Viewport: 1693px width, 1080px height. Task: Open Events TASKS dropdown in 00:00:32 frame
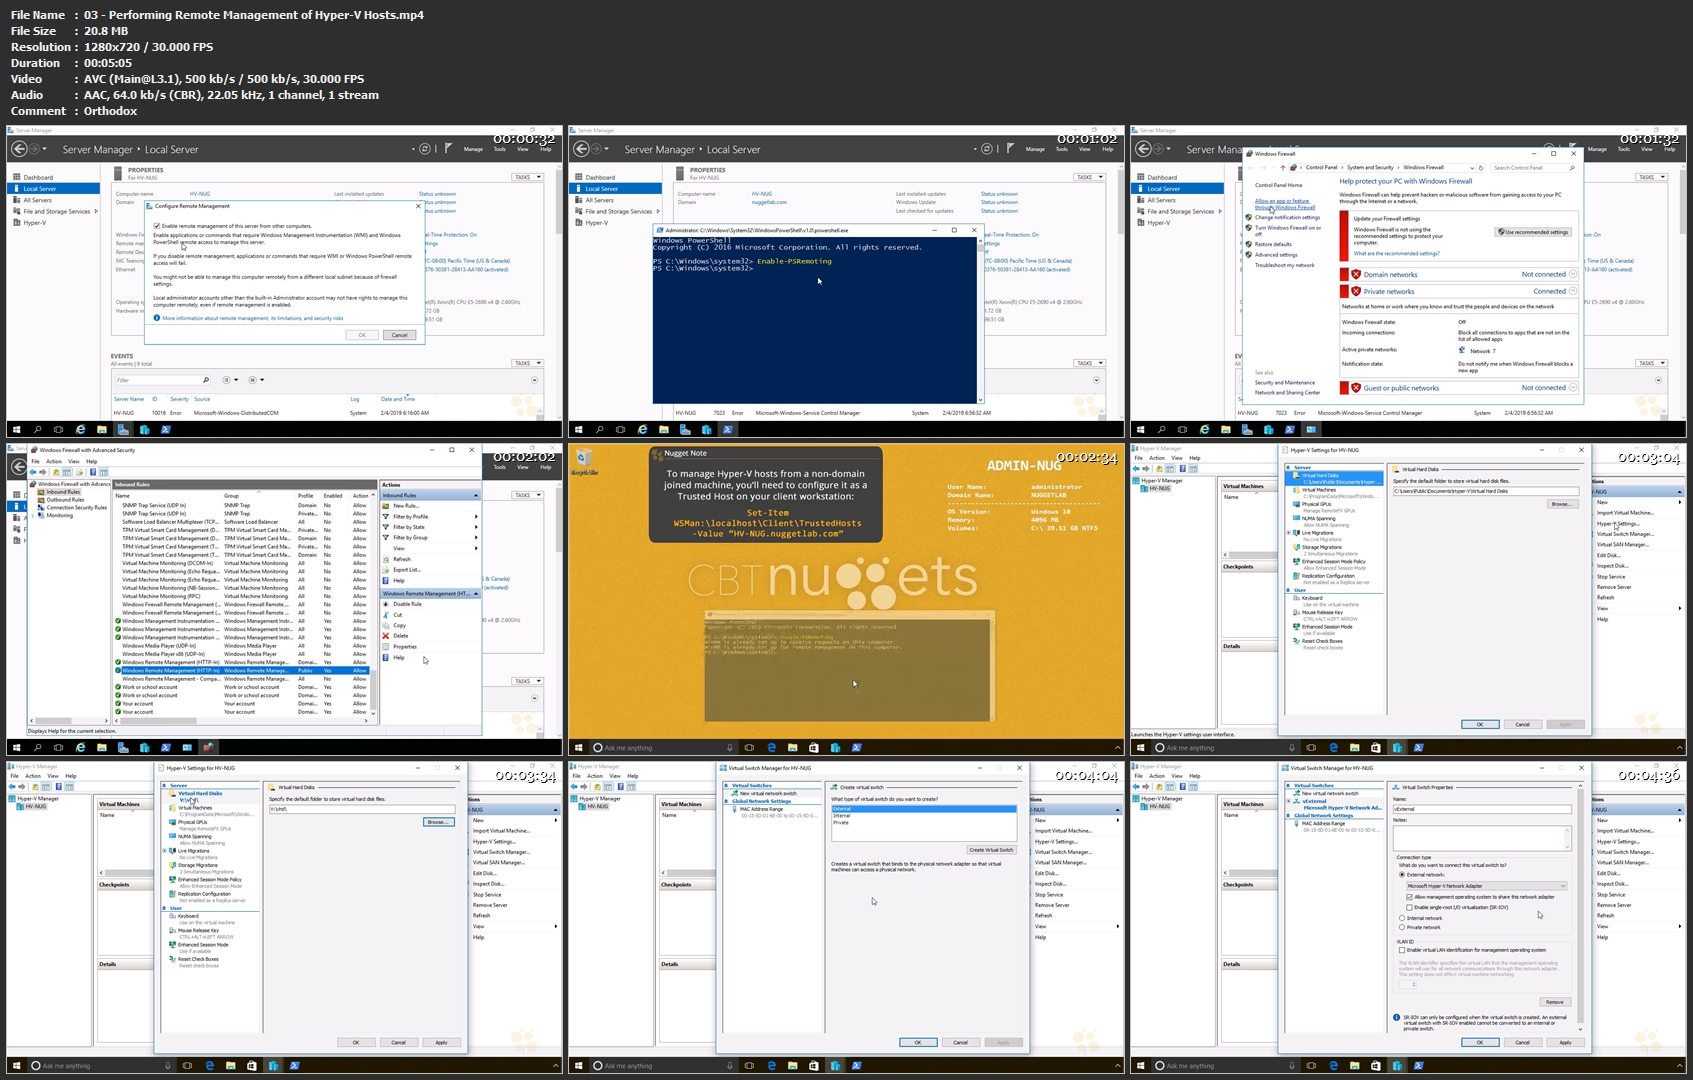527,363
